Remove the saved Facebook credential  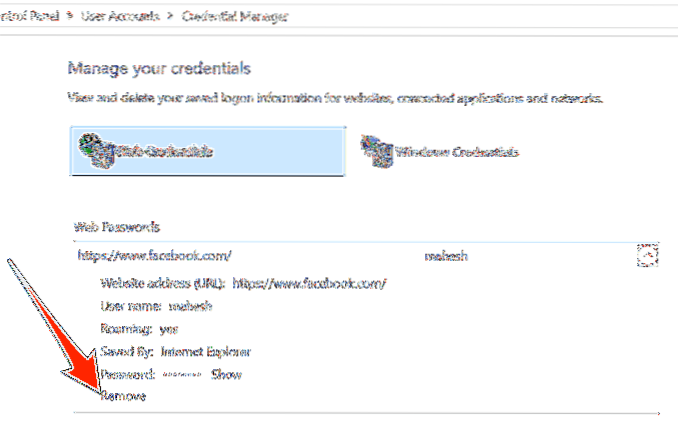(x=123, y=396)
